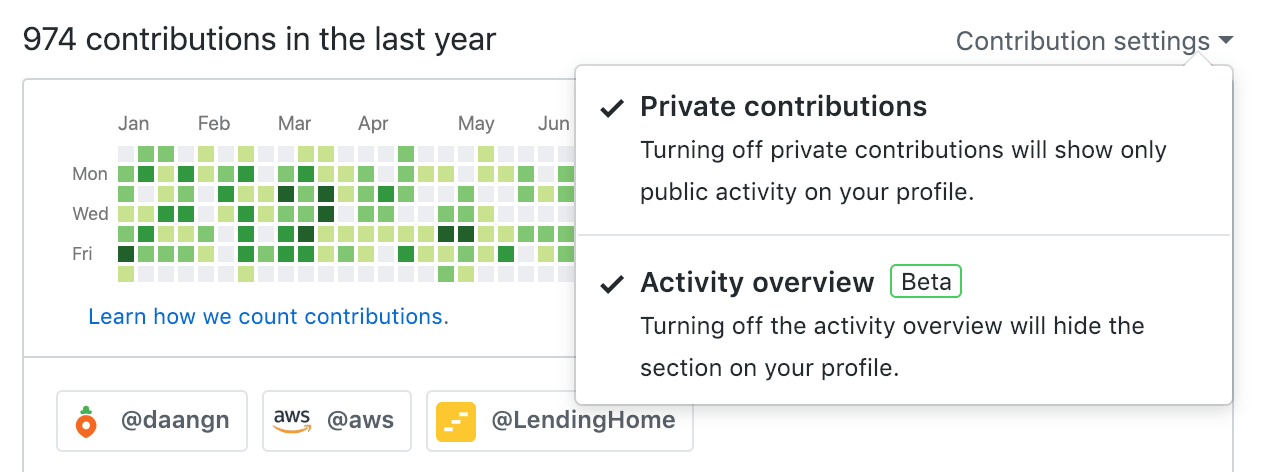
Task: Open Learn how we count contributions link
Action: (x=268, y=317)
